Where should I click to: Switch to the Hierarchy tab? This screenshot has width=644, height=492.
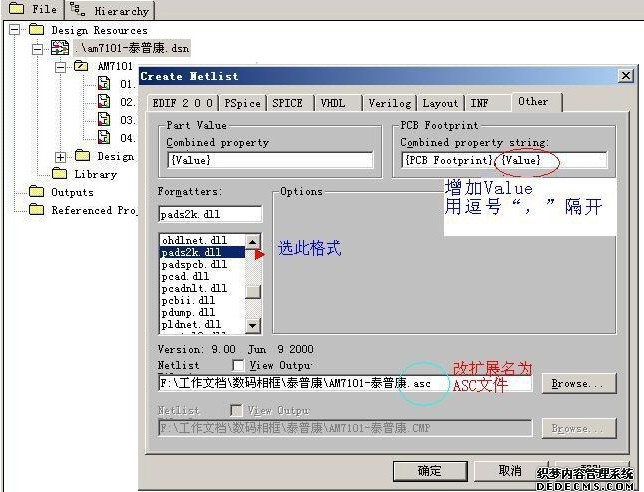110,10
